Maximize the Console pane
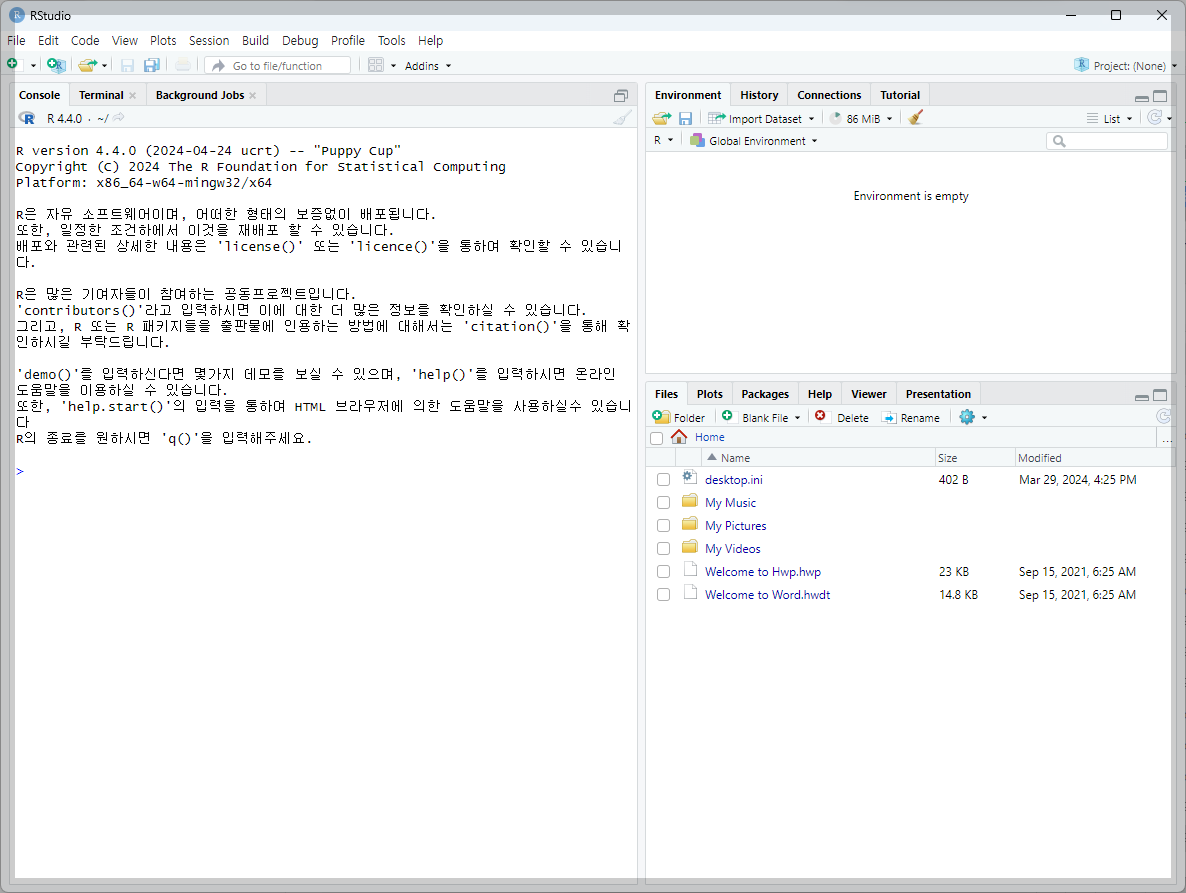1186x893 pixels. click(x=621, y=95)
